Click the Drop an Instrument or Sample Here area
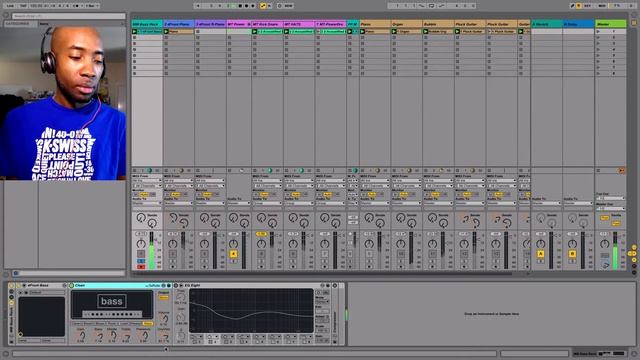 tap(491, 314)
